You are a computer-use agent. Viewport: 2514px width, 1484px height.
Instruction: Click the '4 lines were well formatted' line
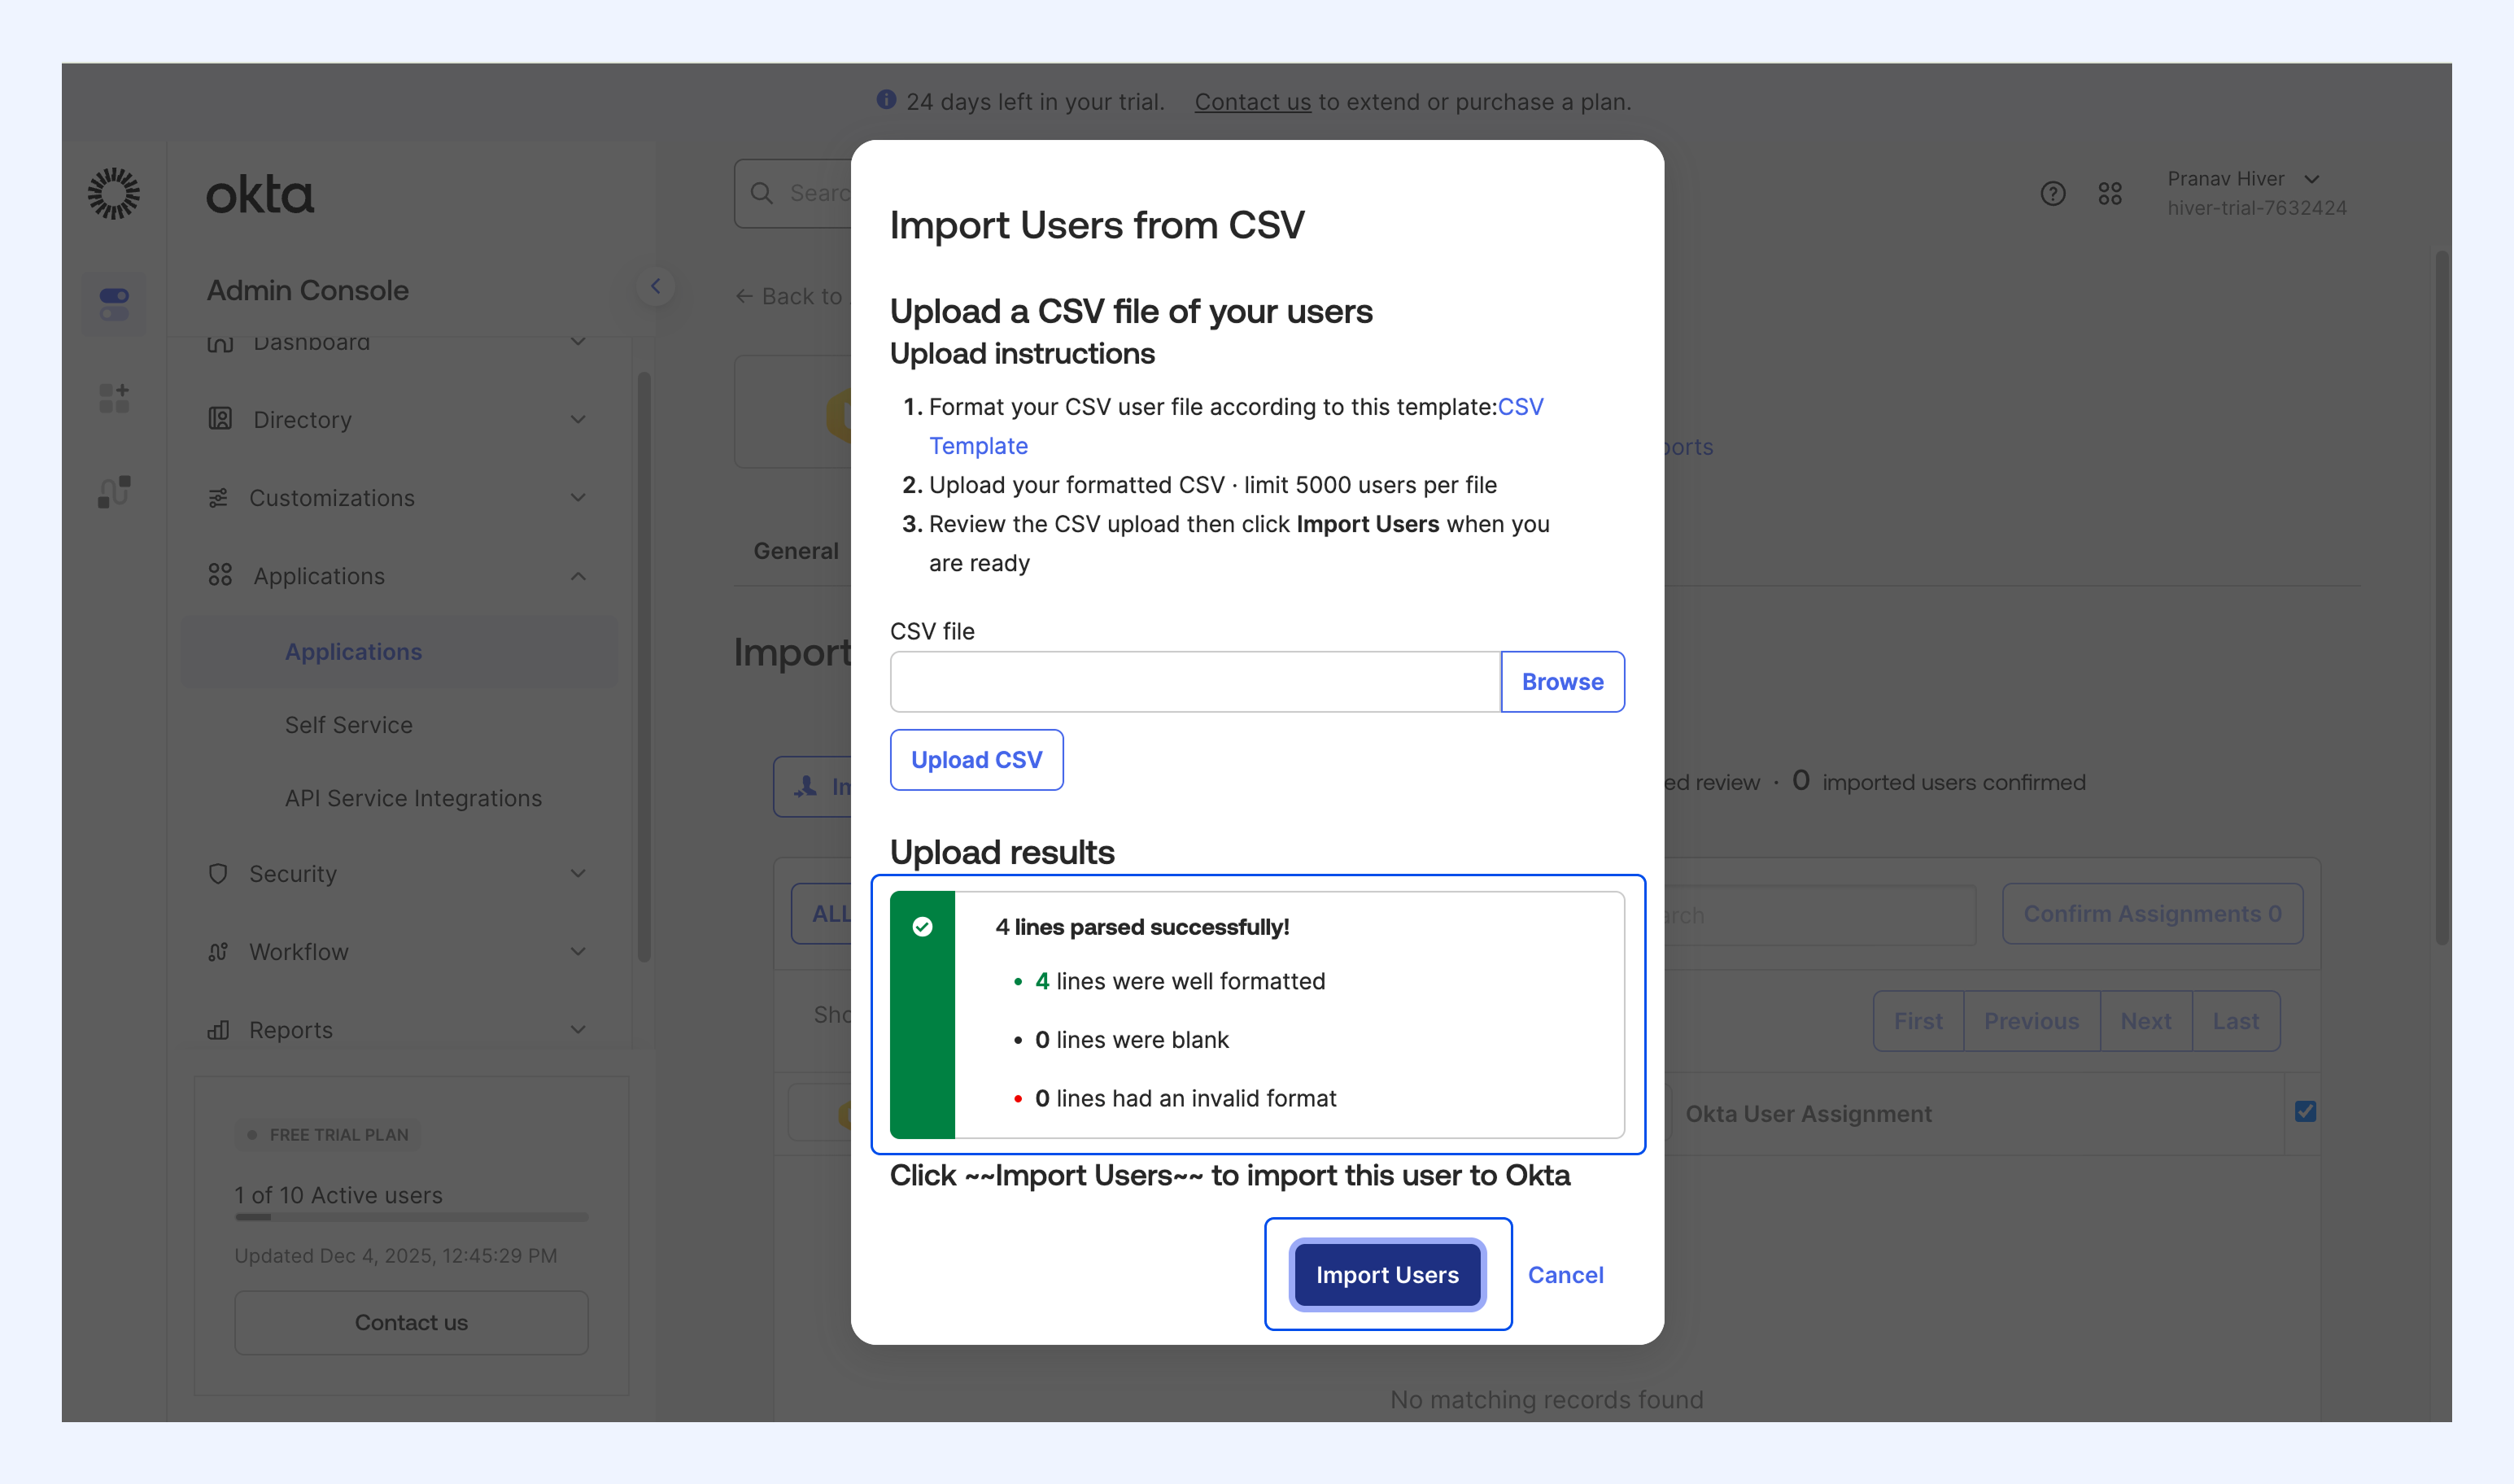tap(1180, 981)
